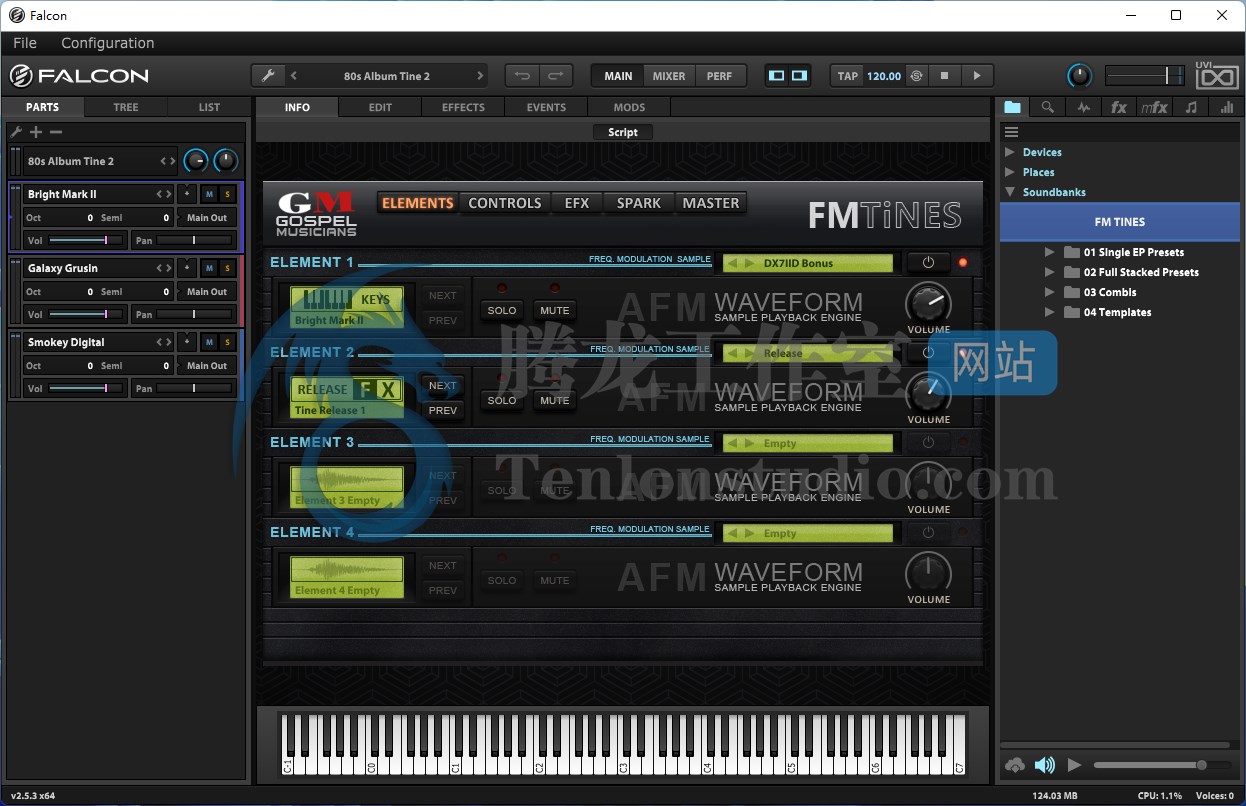Open the wrench settings next to preset name
This screenshot has height=806, width=1246.
click(267, 76)
